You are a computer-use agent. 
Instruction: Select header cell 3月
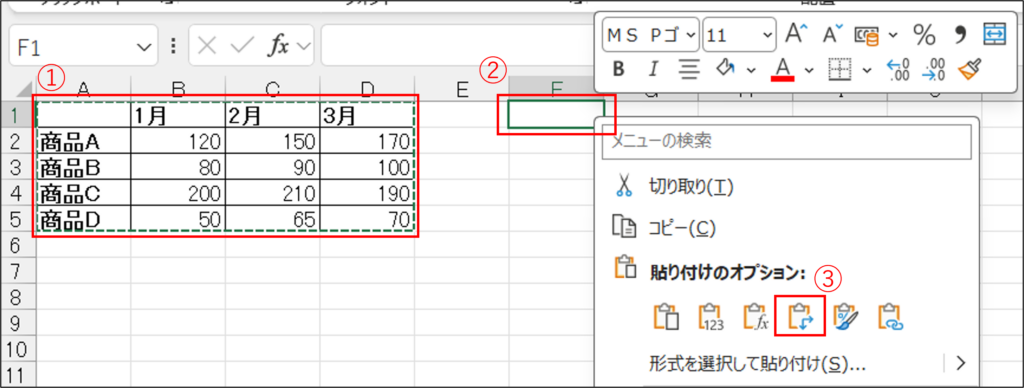[367, 115]
